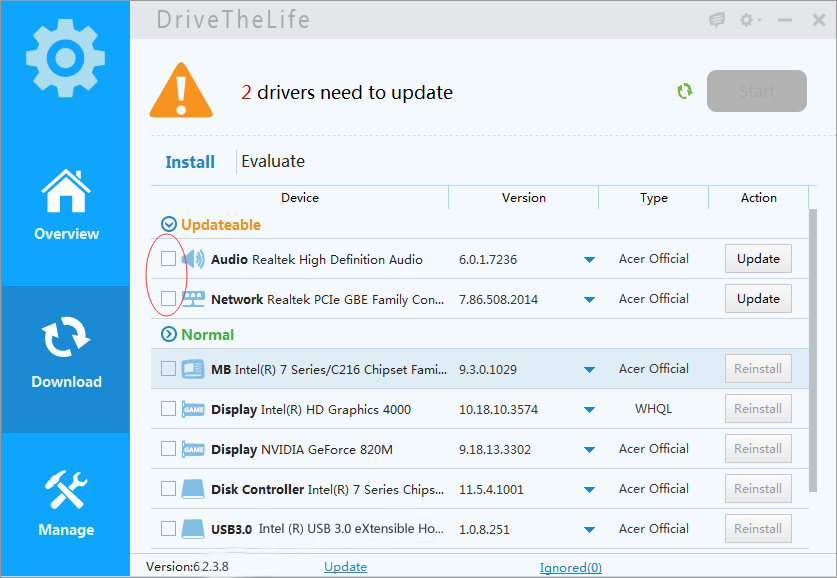The height and width of the screenshot is (578, 837).
Task: Click the NVIDIA GeForce display icon
Action: pos(193,449)
